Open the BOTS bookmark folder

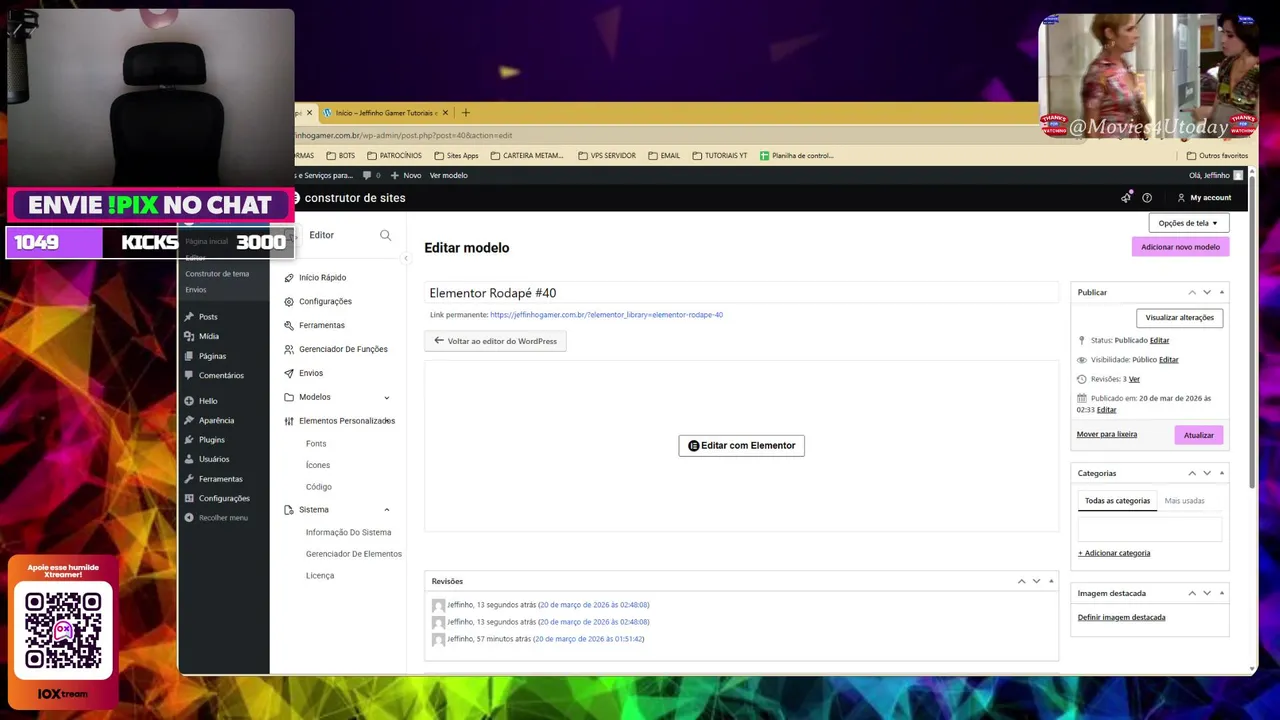340,156
